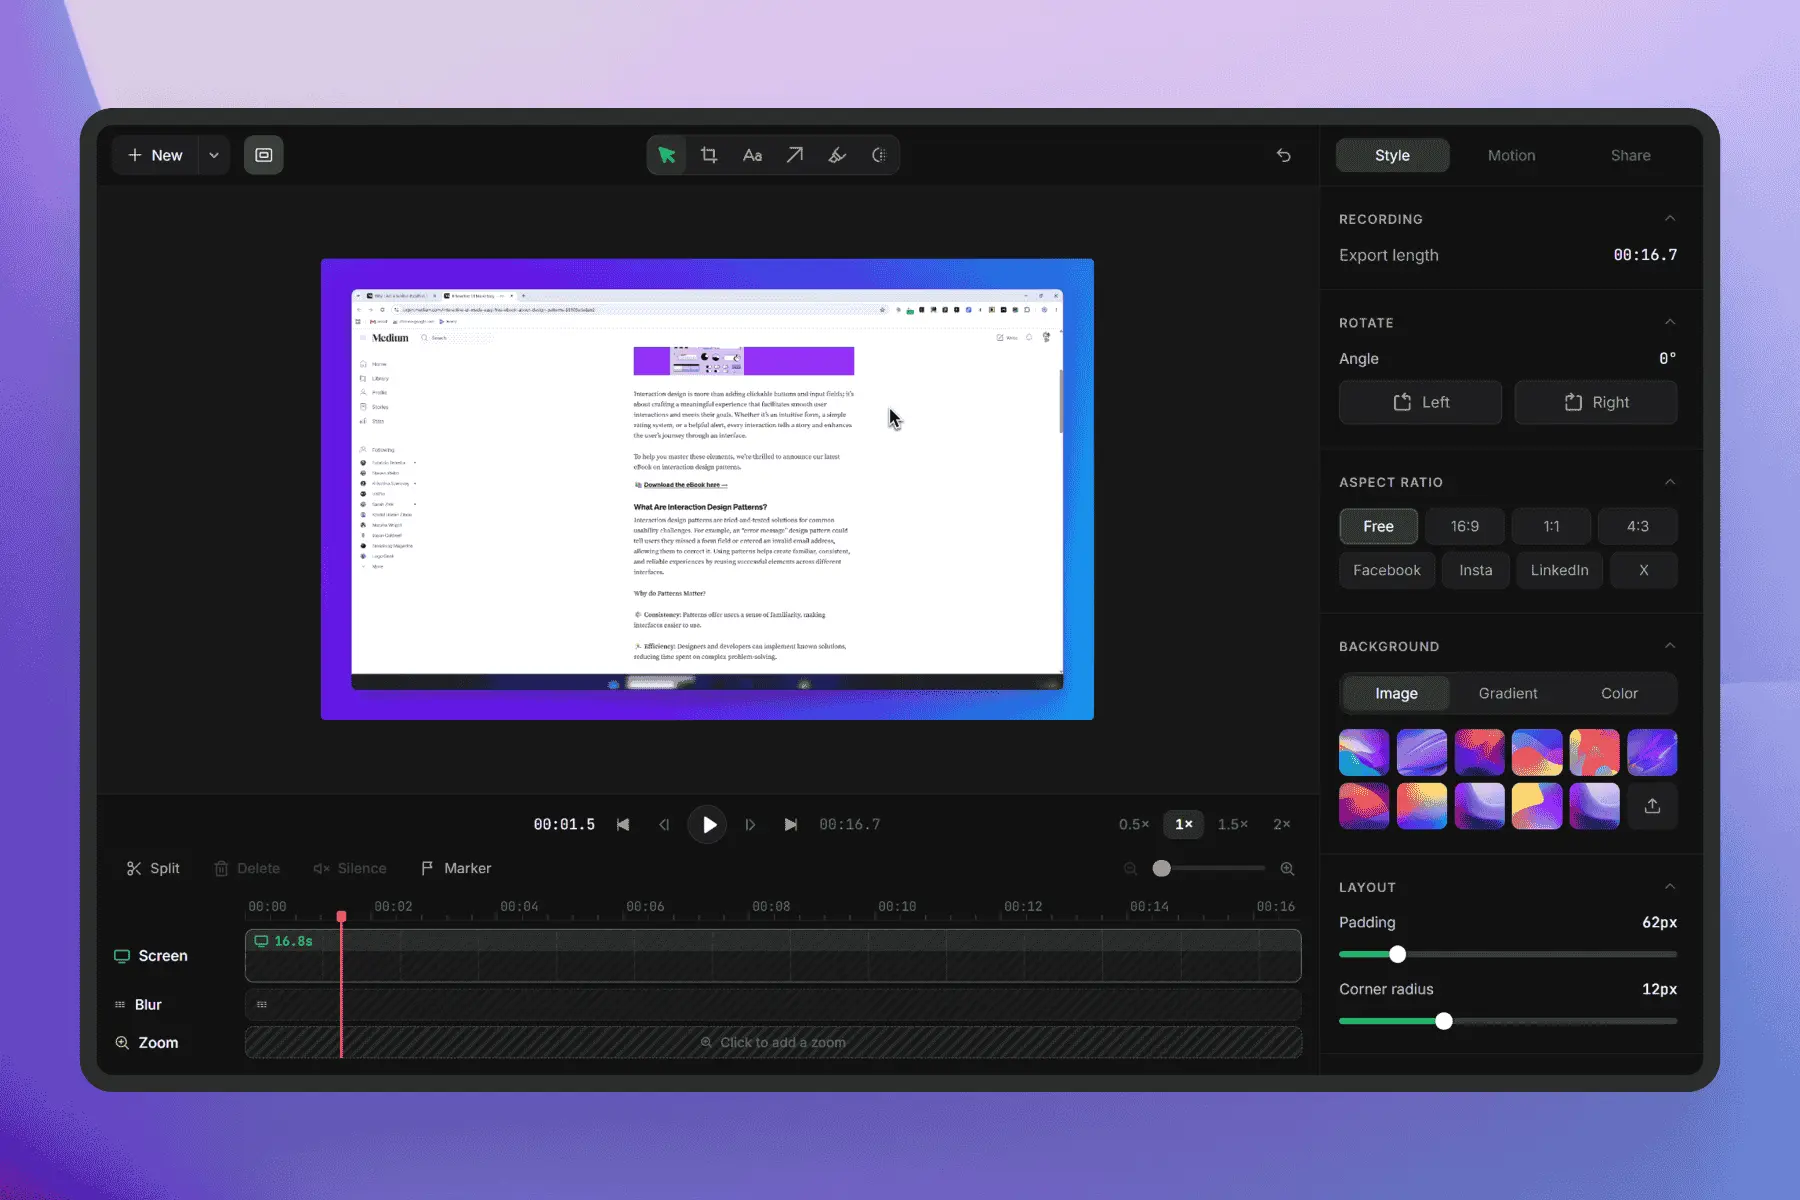This screenshot has height=1200, width=1800.
Task: Set playback speed to 0.5×
Action: click(x=1134, y=824)
